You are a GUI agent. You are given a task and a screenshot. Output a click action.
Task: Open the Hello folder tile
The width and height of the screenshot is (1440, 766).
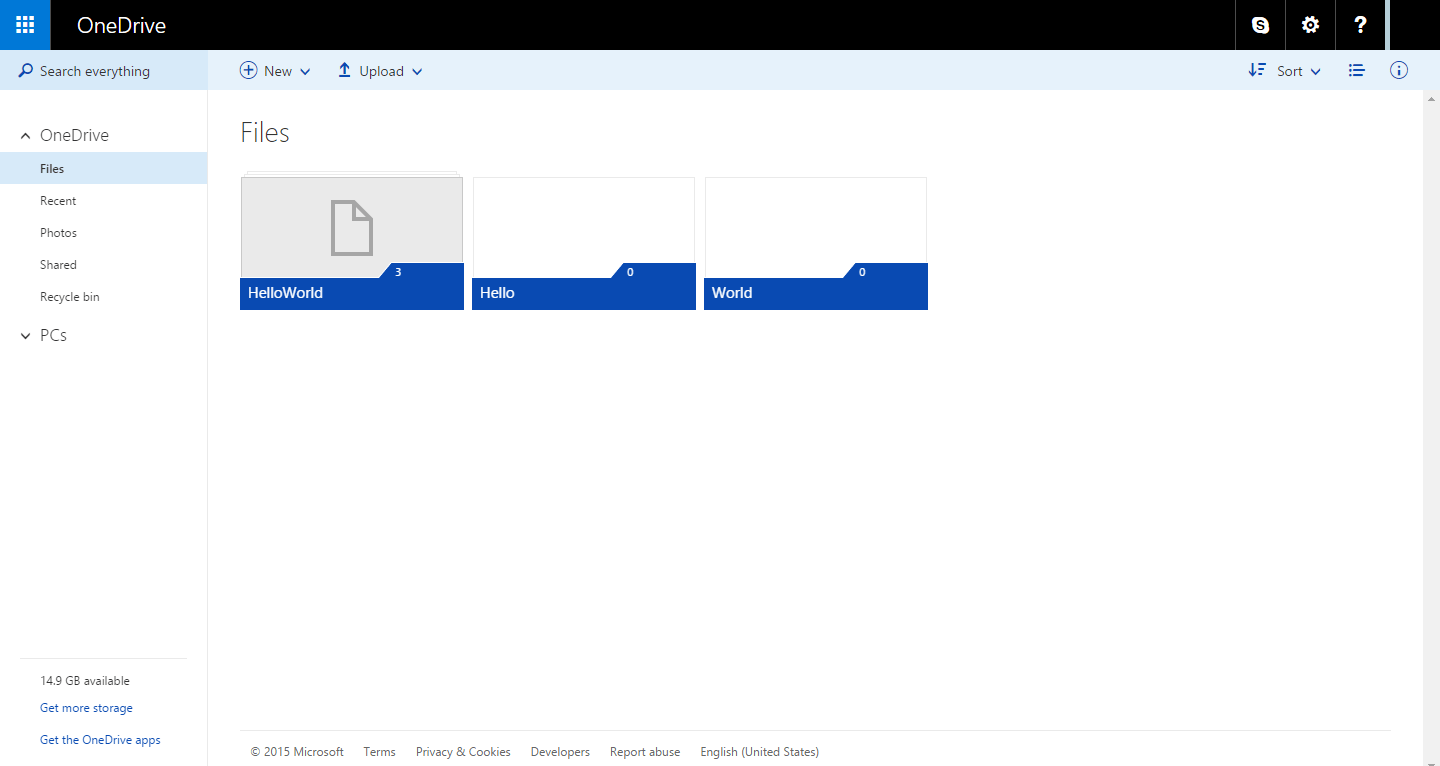pyautogui.click(x=584, y=243)
